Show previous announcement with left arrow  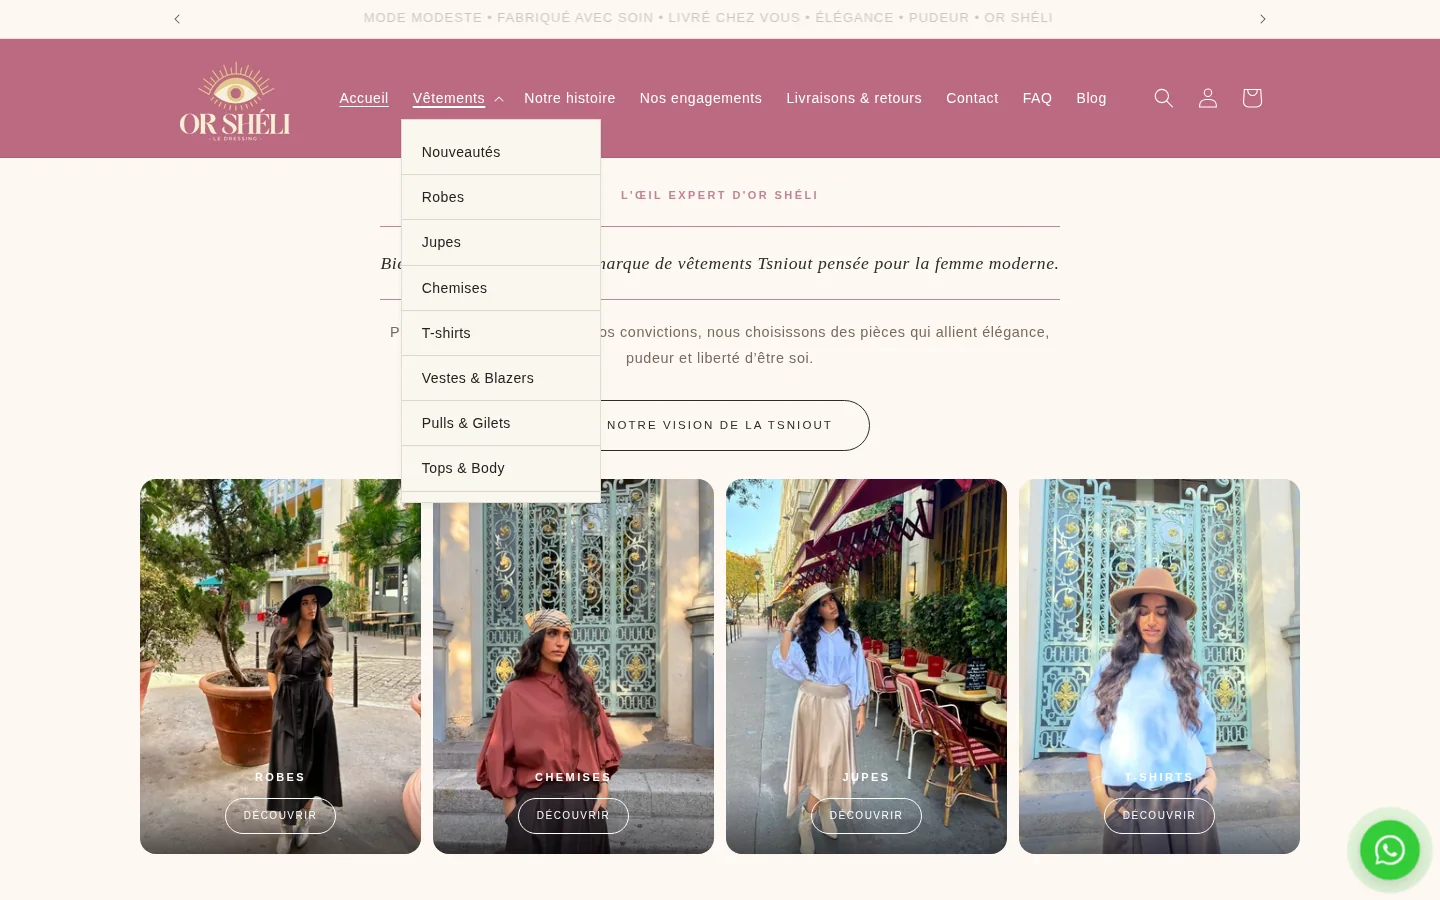[177, 19]
